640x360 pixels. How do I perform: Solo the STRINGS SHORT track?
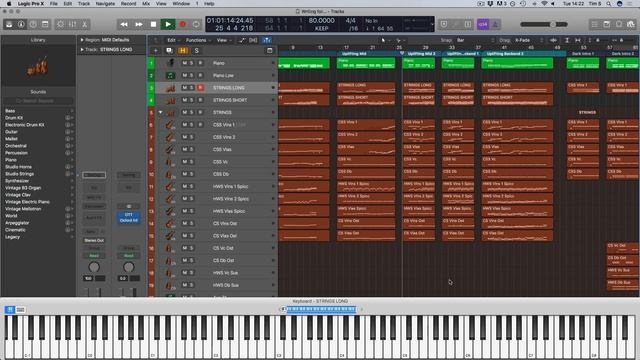coord(191,100)
